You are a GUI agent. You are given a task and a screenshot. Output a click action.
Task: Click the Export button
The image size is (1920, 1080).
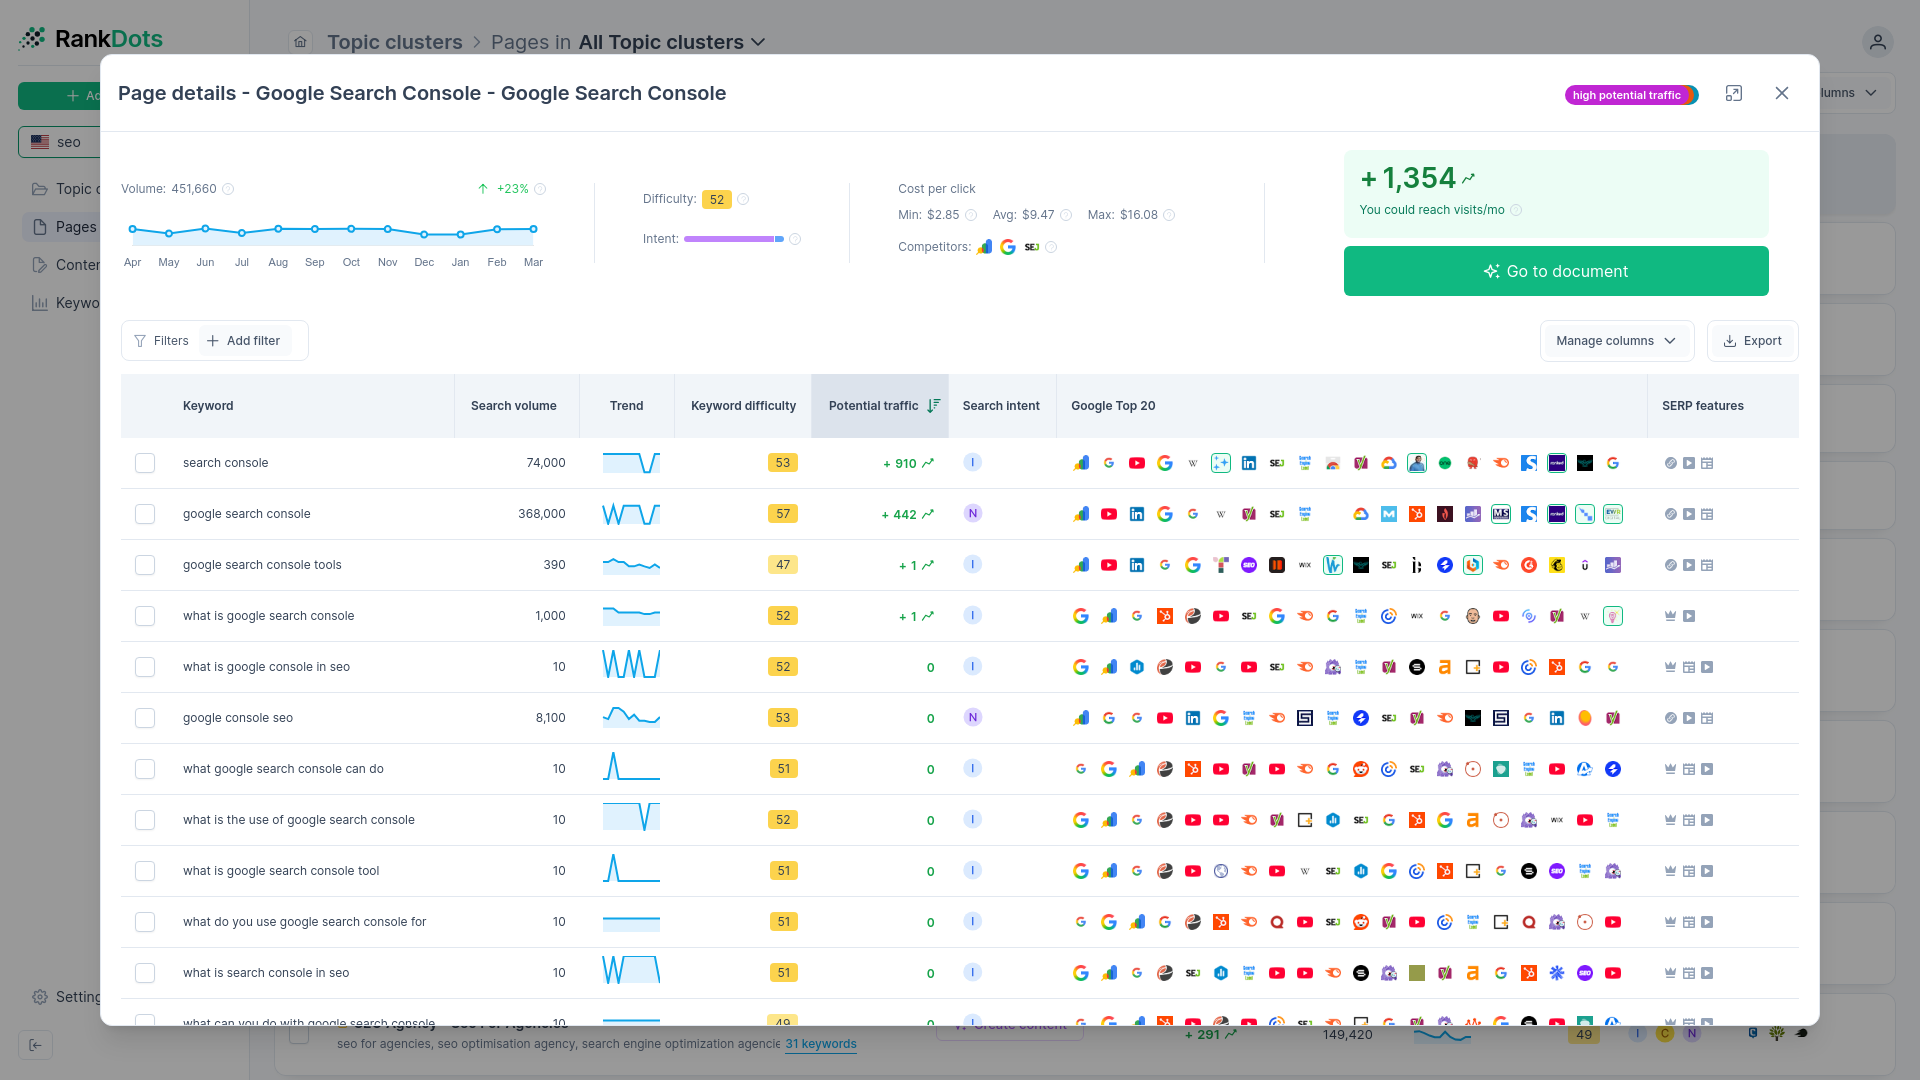tap(1752, 341)
